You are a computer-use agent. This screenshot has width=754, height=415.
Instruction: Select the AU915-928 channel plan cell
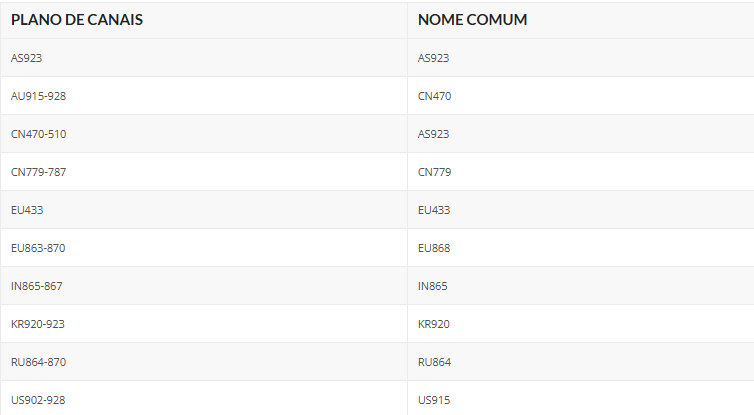39,96
